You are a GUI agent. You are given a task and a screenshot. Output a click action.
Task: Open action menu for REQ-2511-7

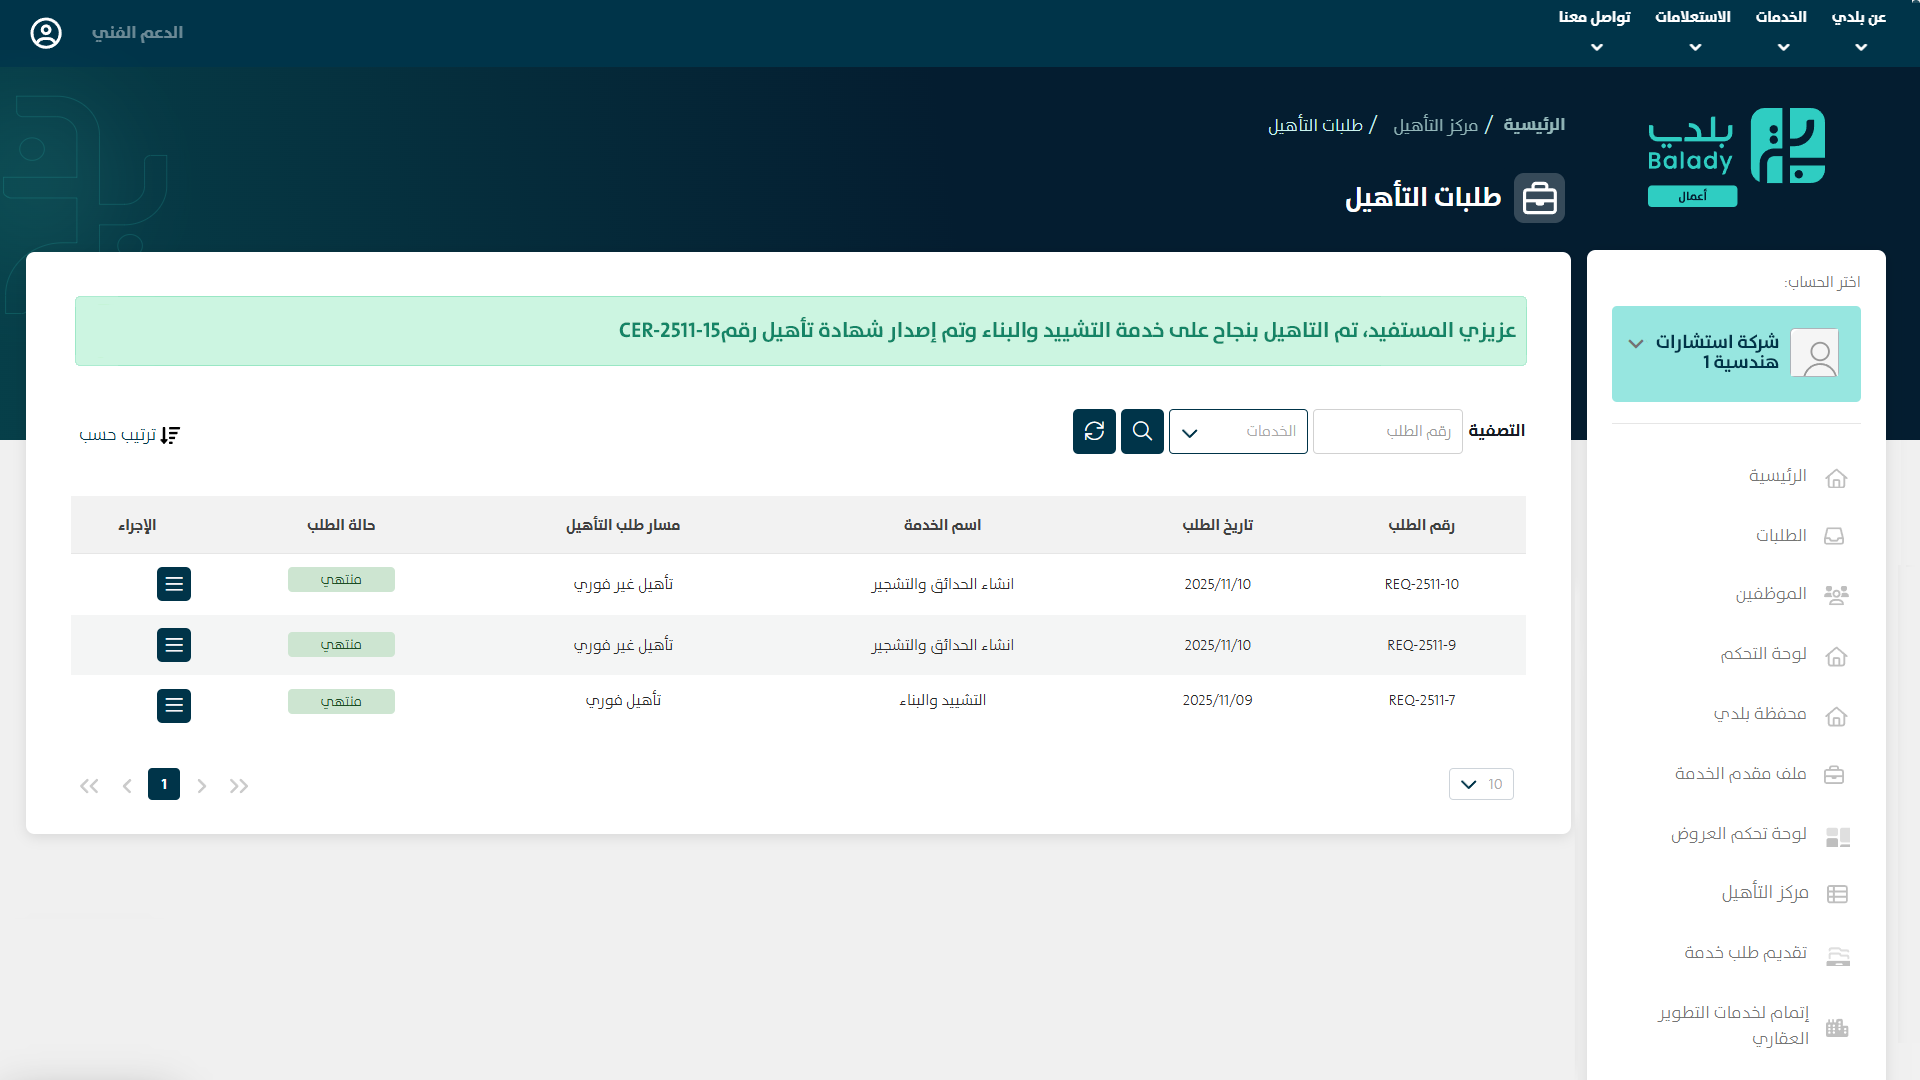pyautogui.click(x=174, y=706)
